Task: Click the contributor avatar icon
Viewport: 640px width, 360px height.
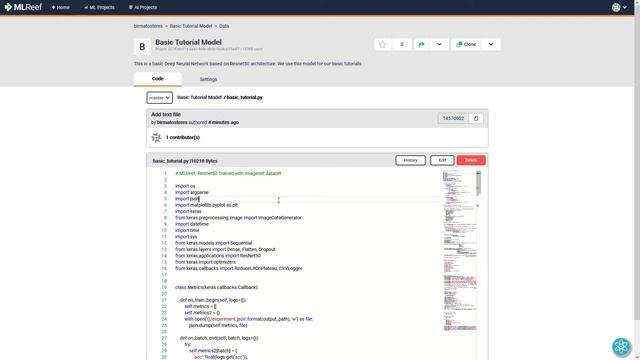Action: (x=156, y=138)
